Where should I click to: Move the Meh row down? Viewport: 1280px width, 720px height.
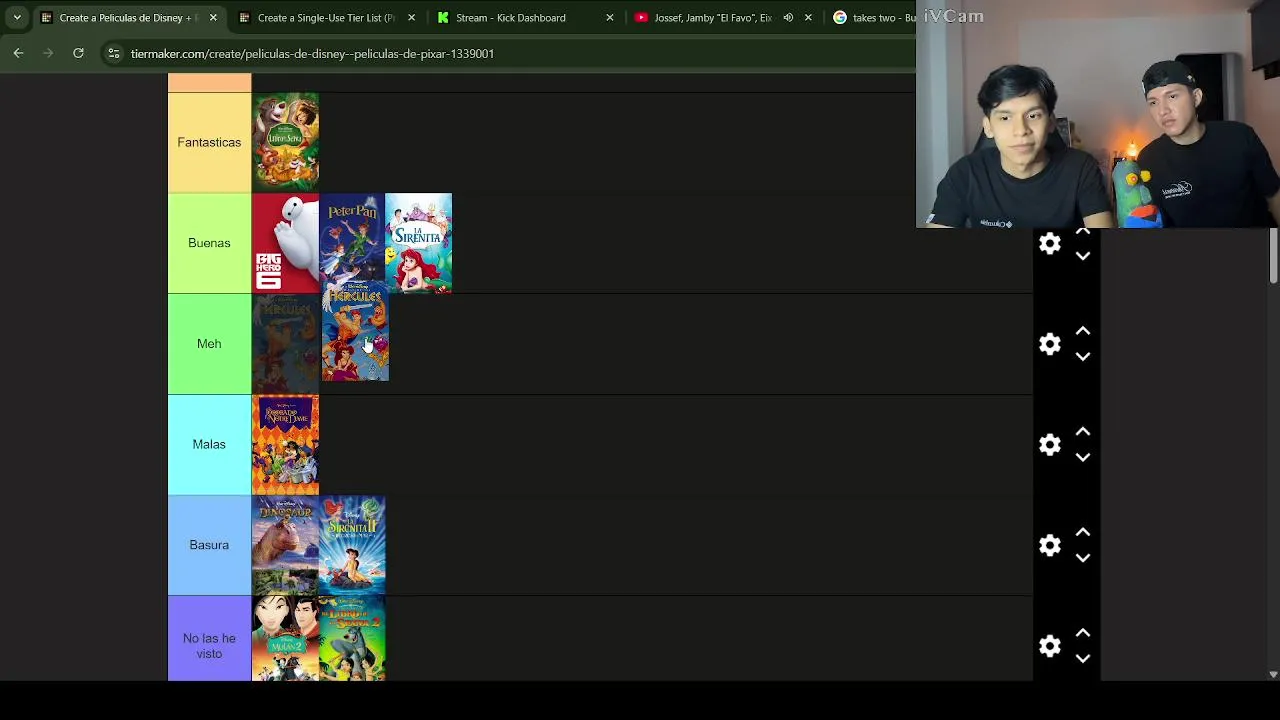(x=1082, y=356)
